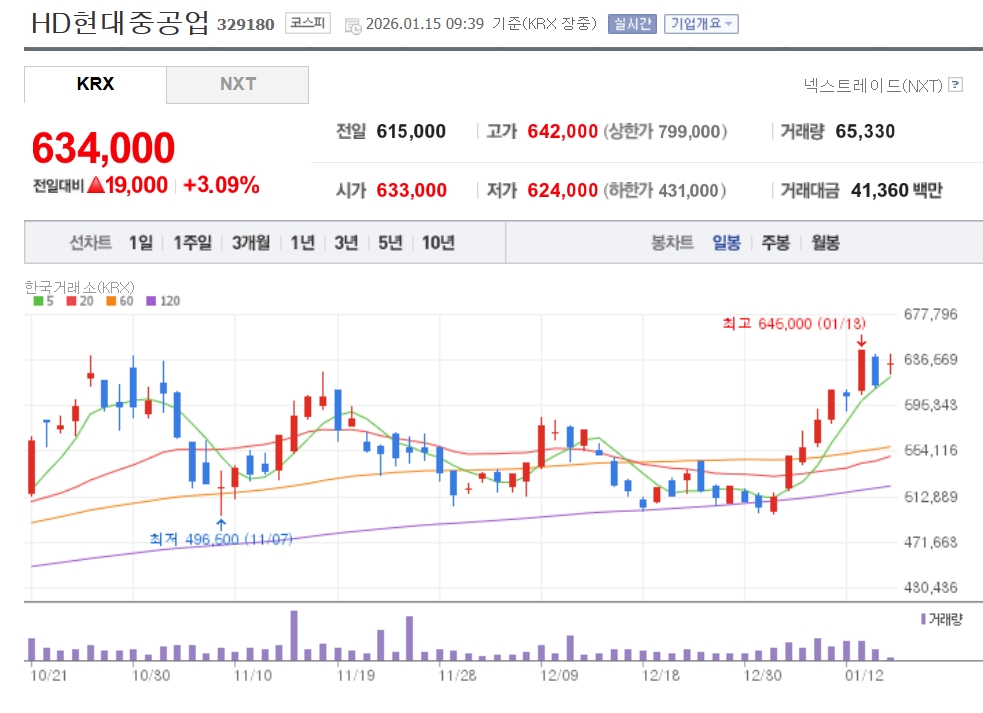This screenshot has height=713, width=983.
Task: Click the orange 60-day moving average swatch
Action: (111, 301)
